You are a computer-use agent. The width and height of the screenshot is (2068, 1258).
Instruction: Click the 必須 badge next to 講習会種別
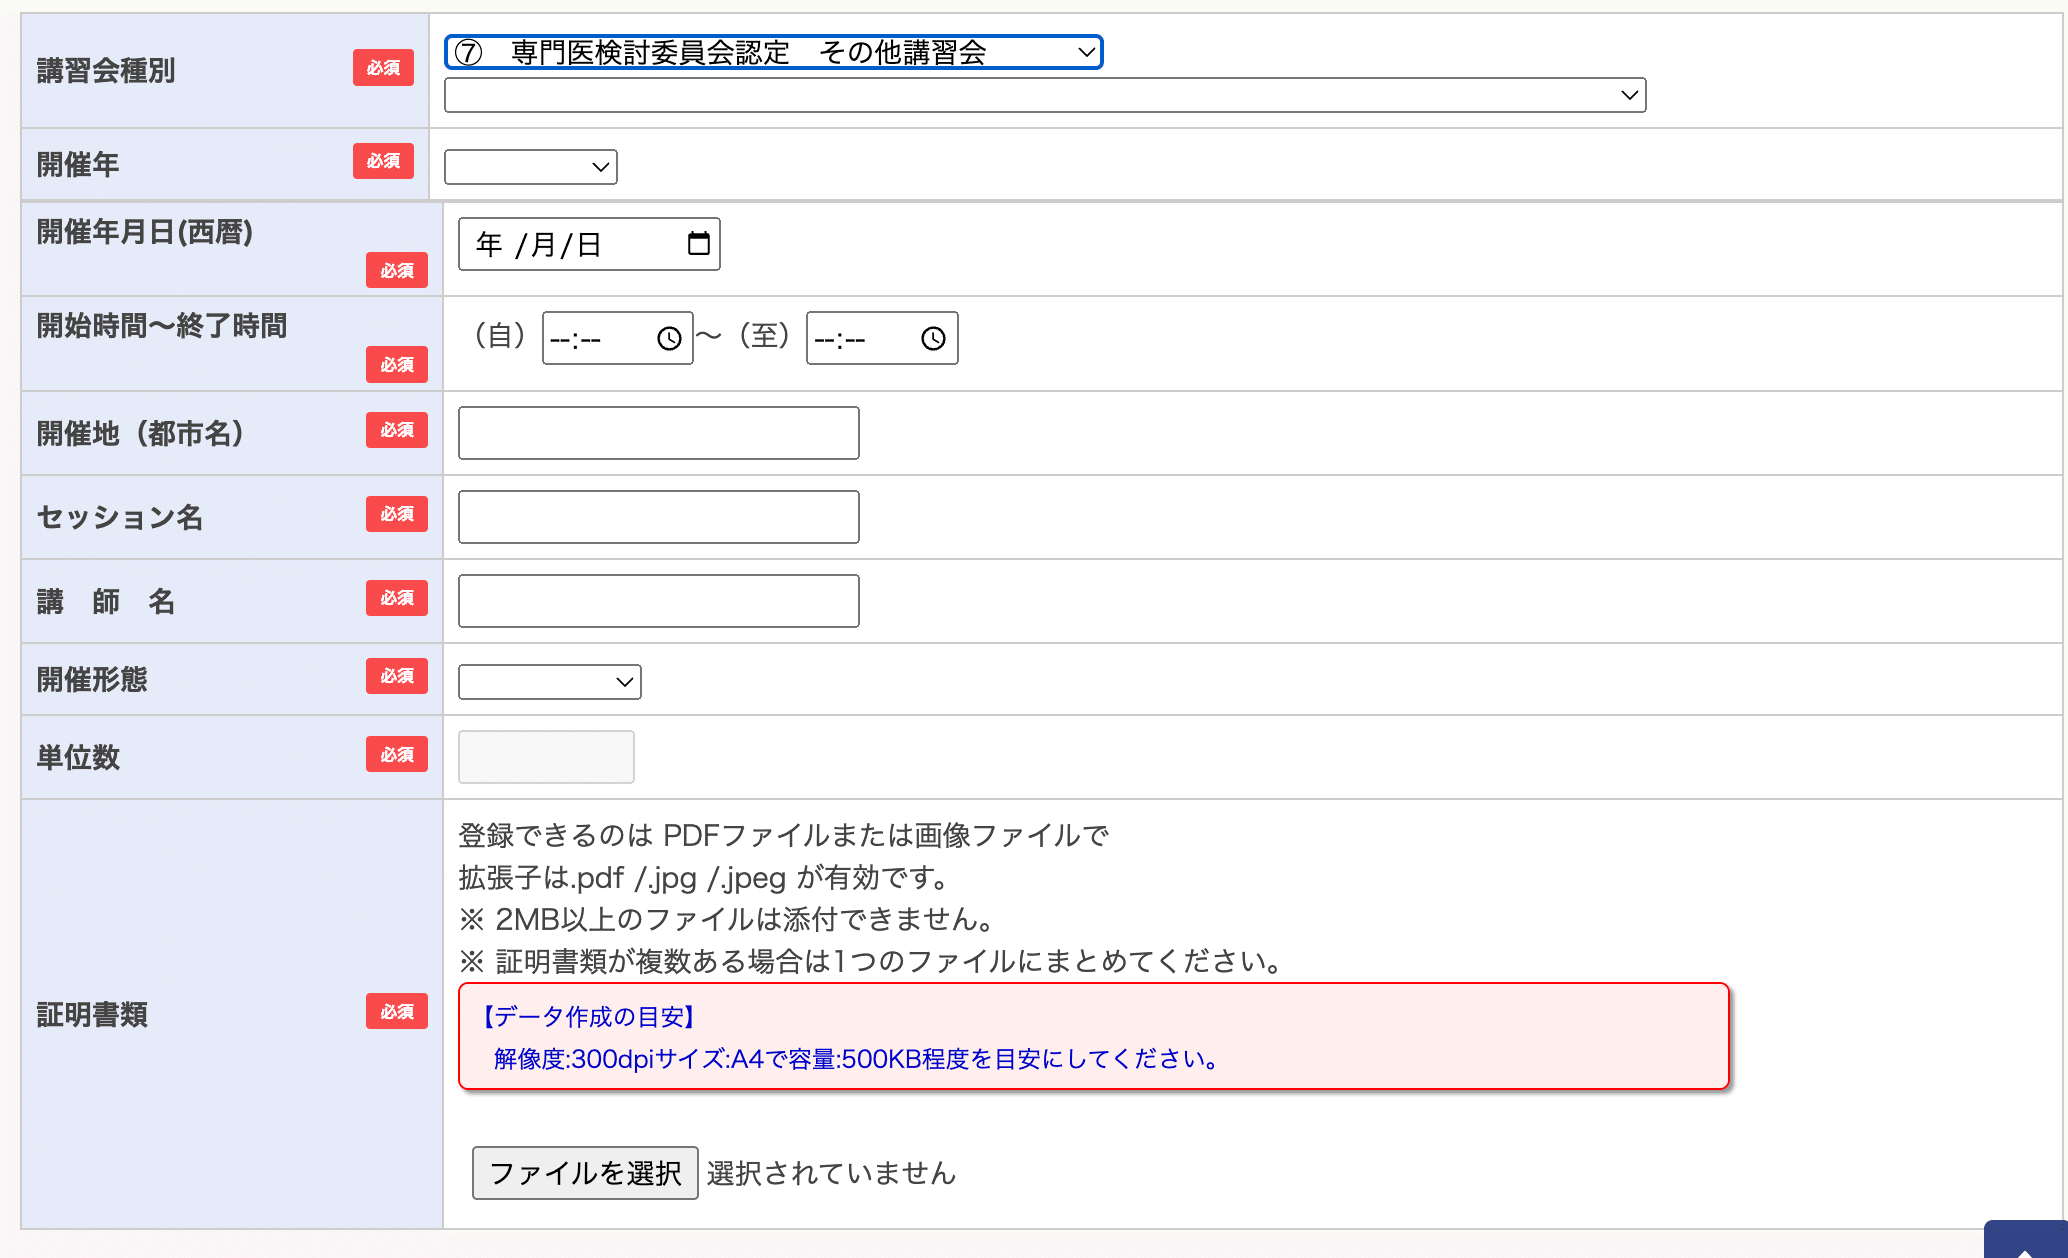click(383, 68)
